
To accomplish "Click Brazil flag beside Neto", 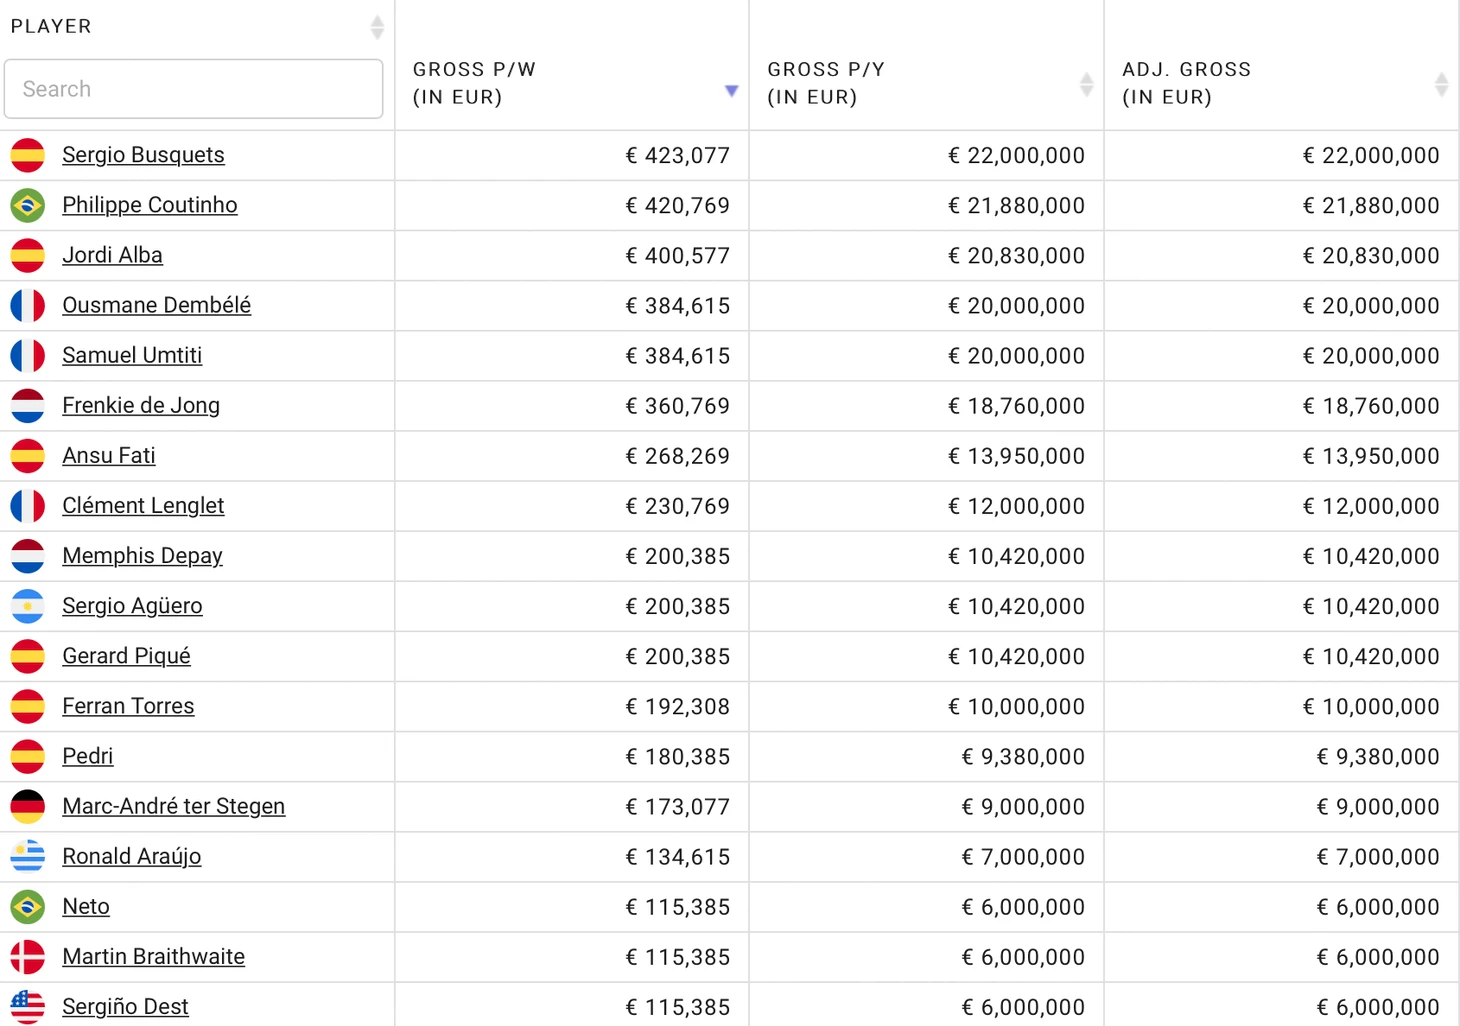I will (x=28, y=906).
